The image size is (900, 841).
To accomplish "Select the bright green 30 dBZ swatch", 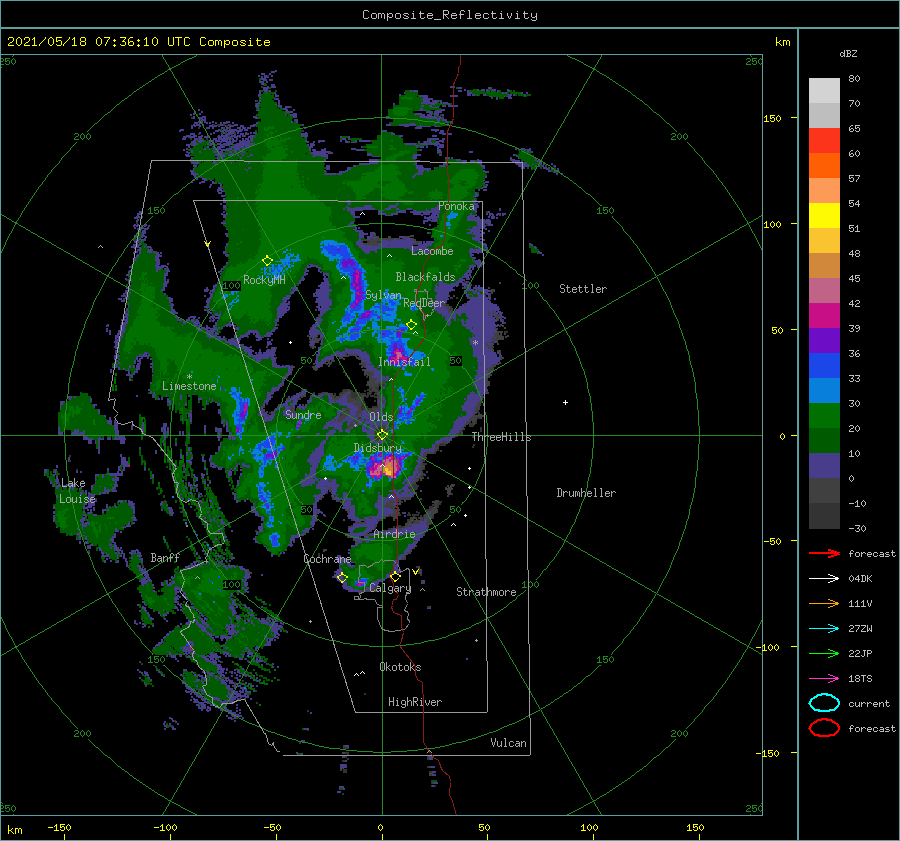I will pyautogui.click(x=824, y=416).
